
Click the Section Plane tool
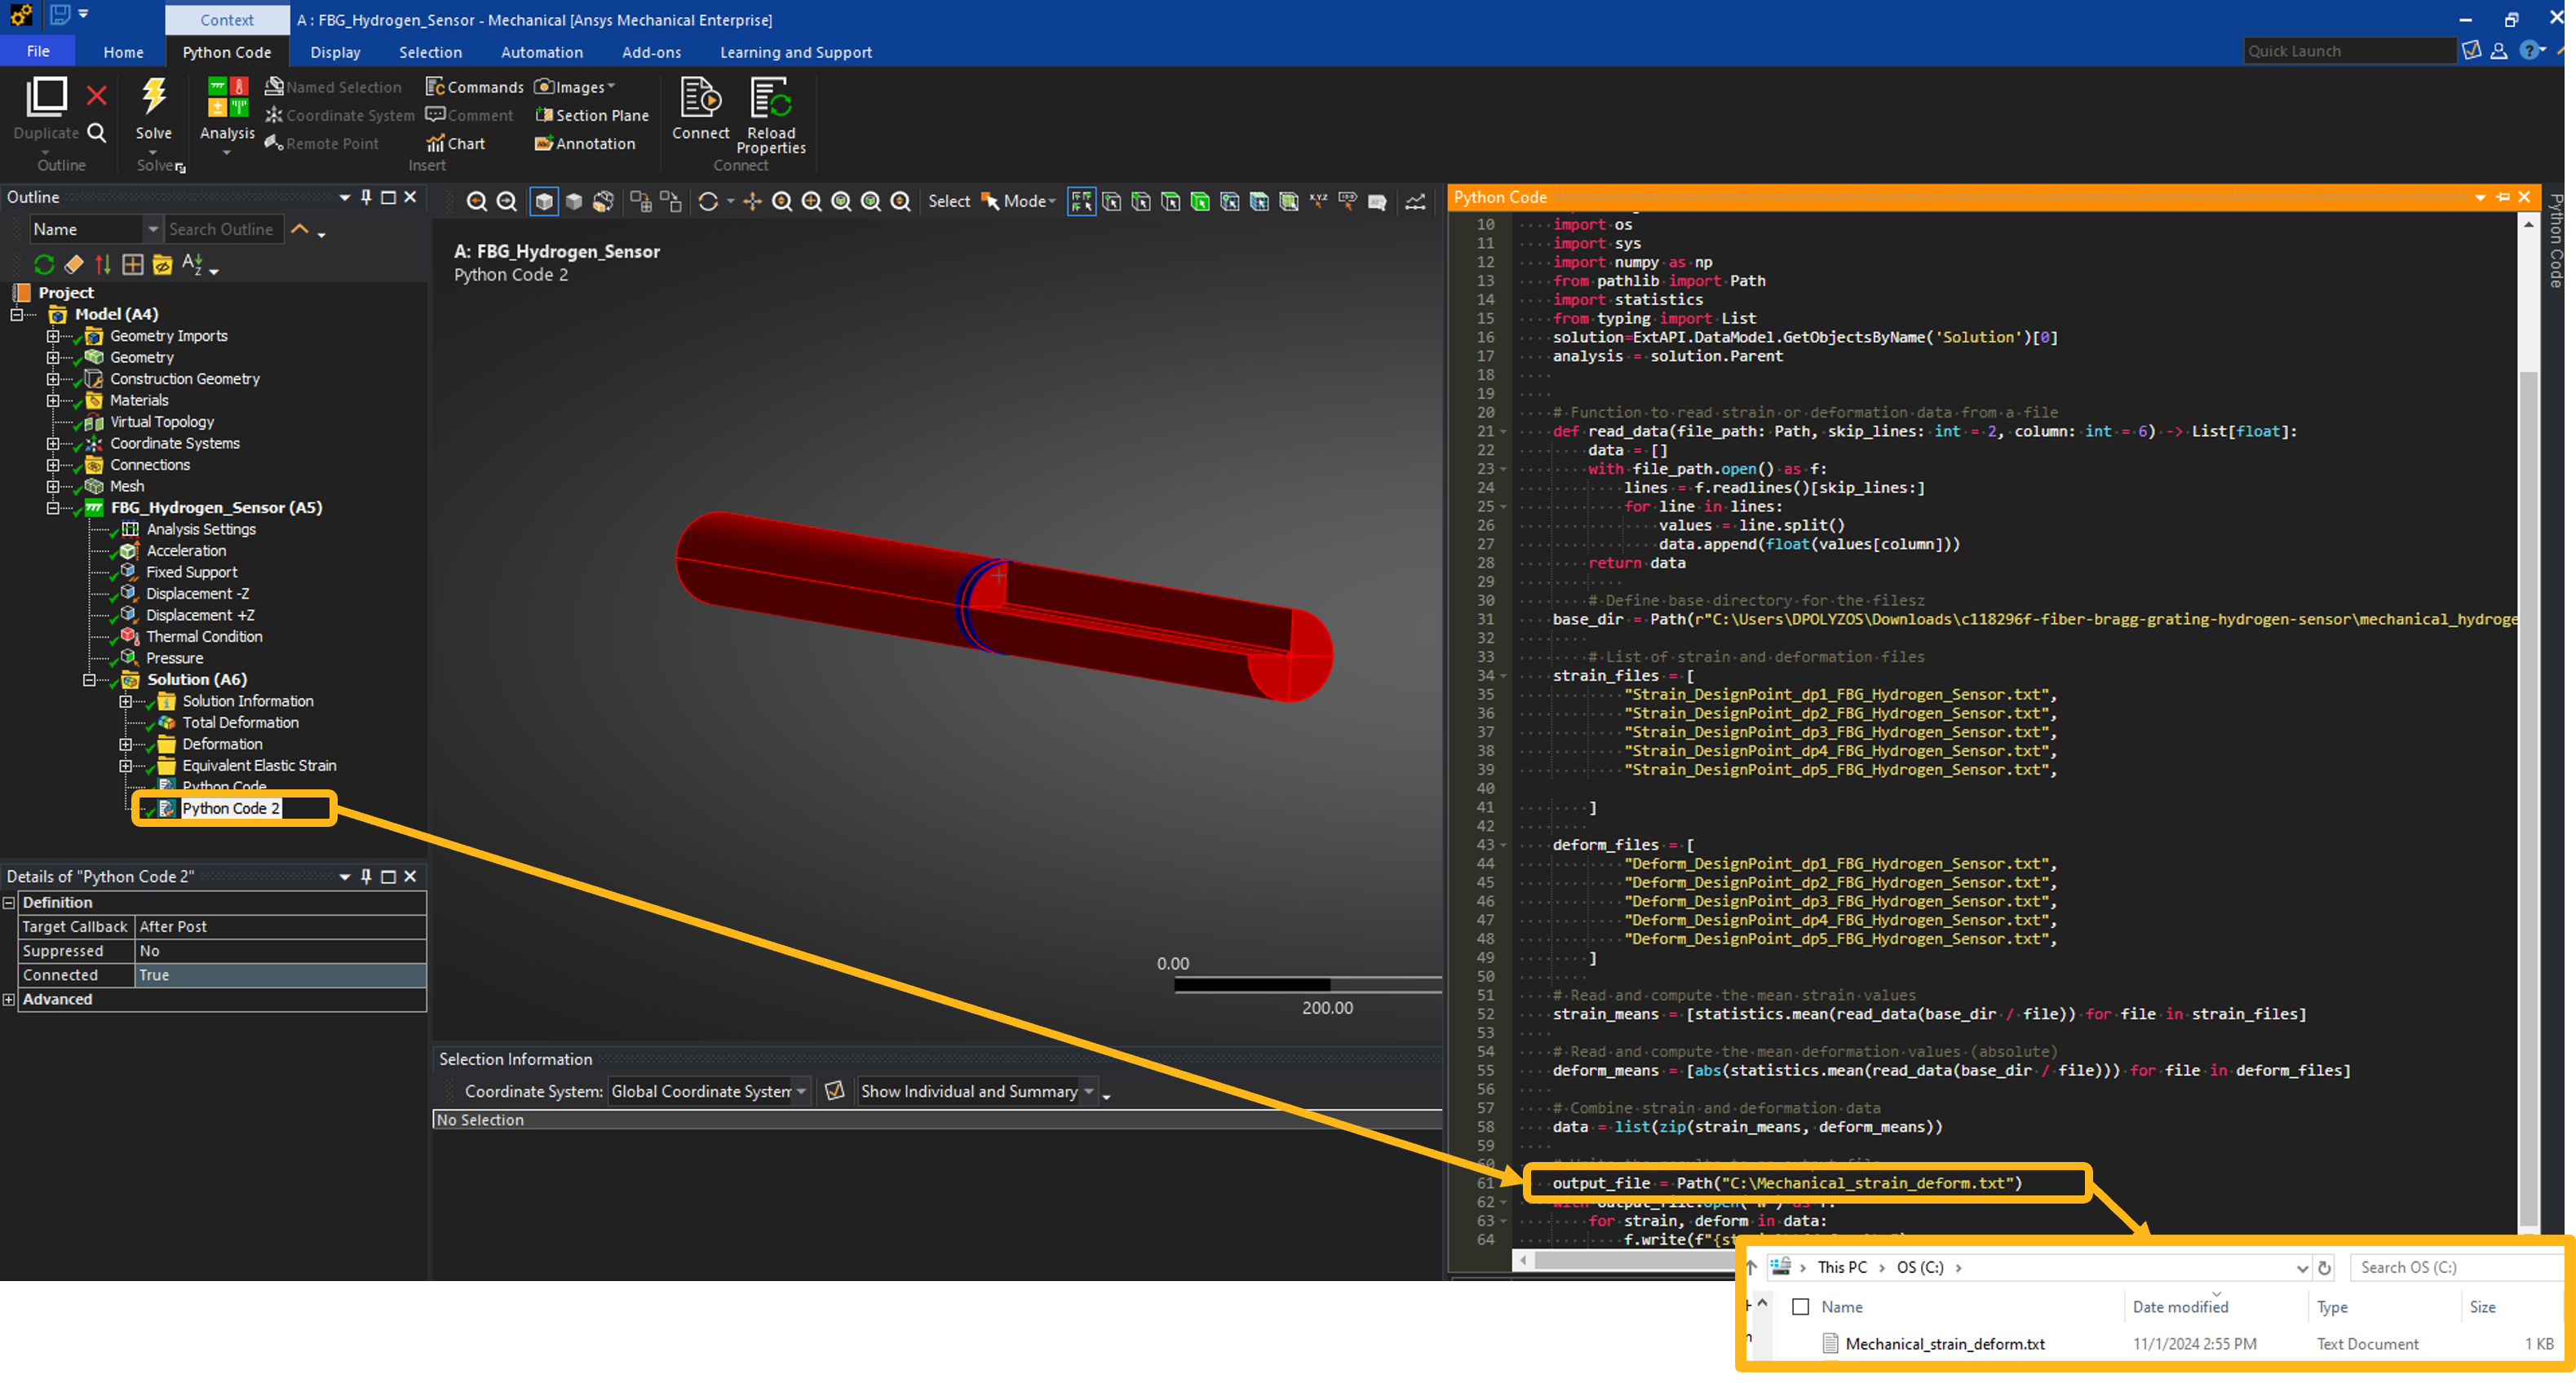coord(591,115)
